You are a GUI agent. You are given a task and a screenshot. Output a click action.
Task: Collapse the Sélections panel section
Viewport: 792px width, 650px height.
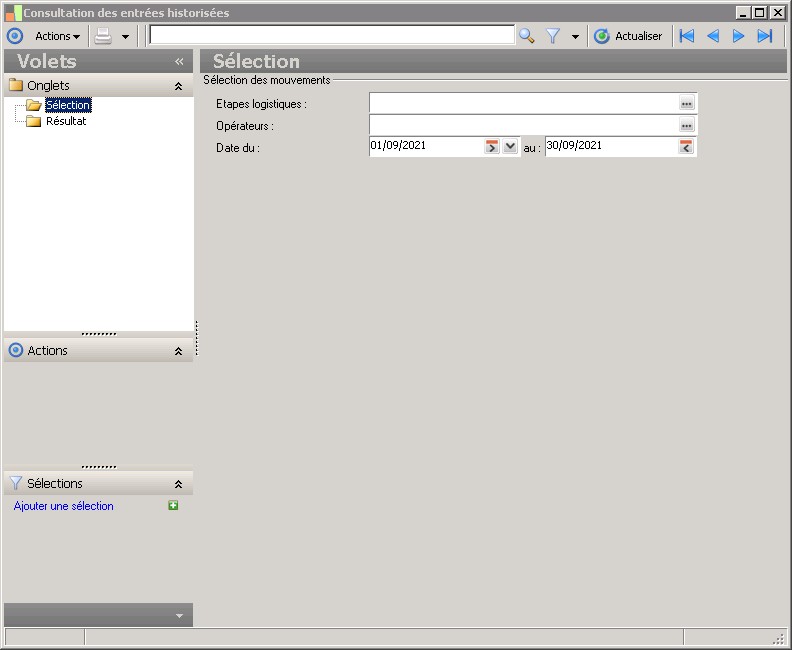click(178, 484)
